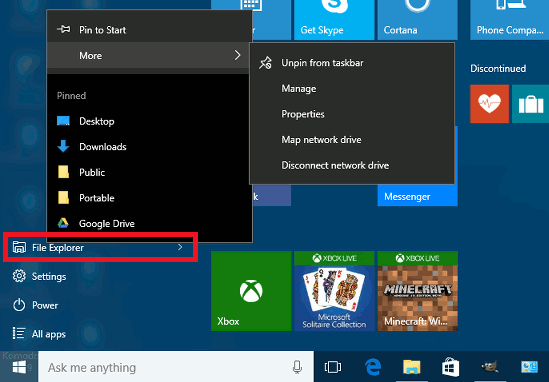Click the Google Drive triangle icon

(63, 223)
